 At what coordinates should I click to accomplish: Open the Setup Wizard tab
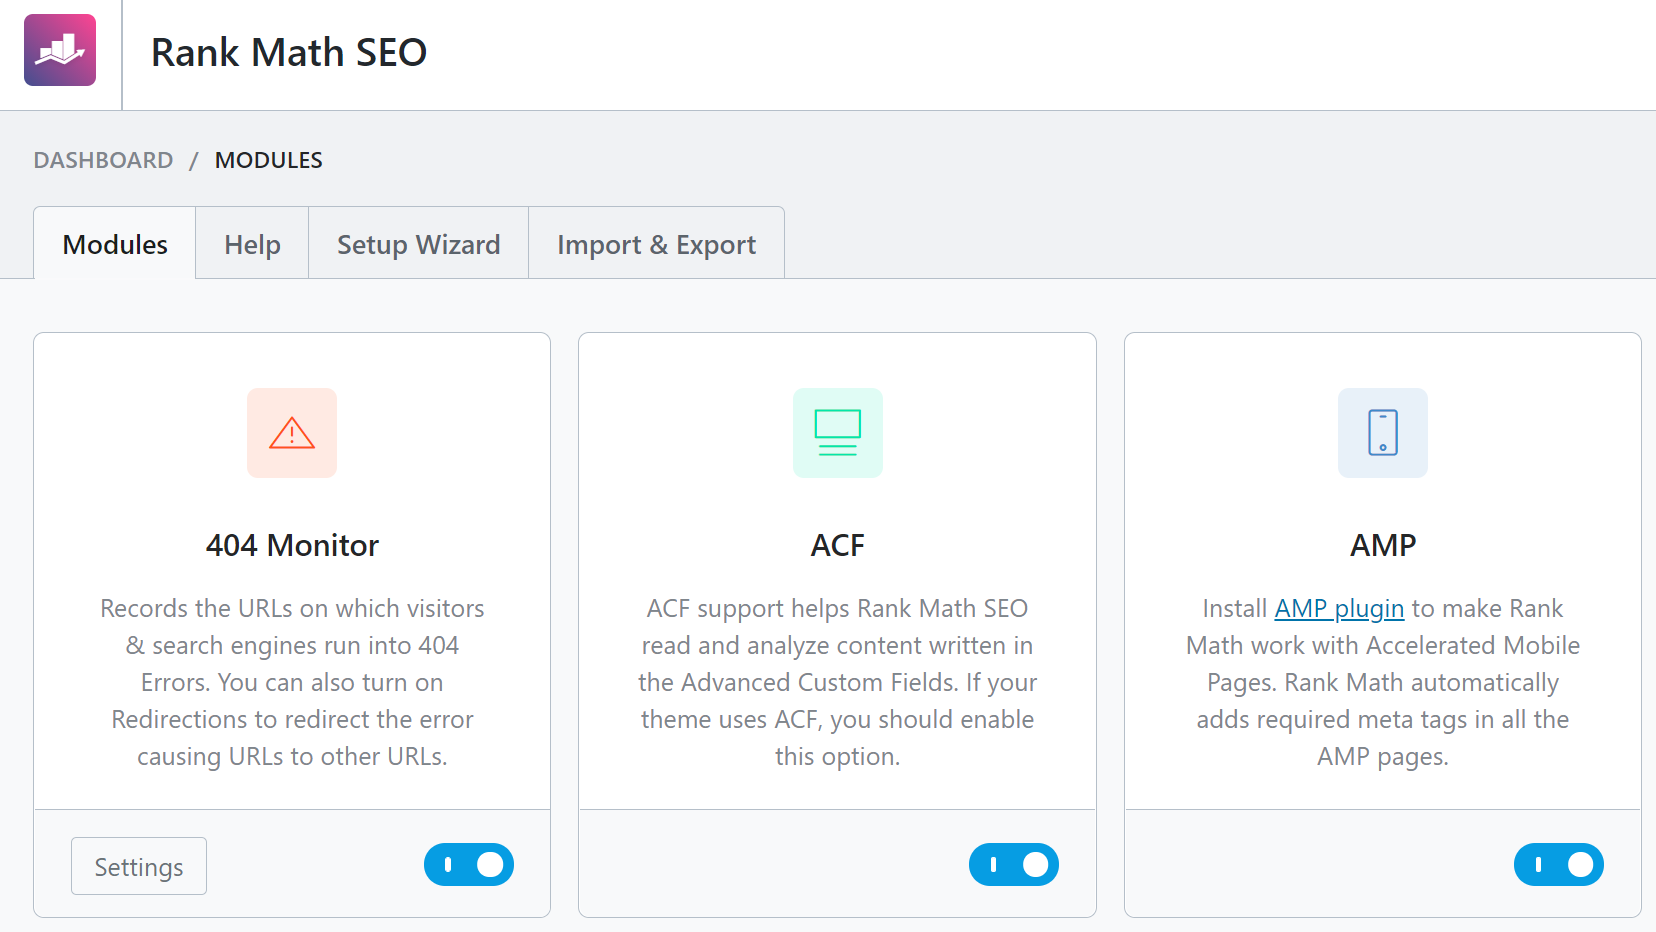418,243
